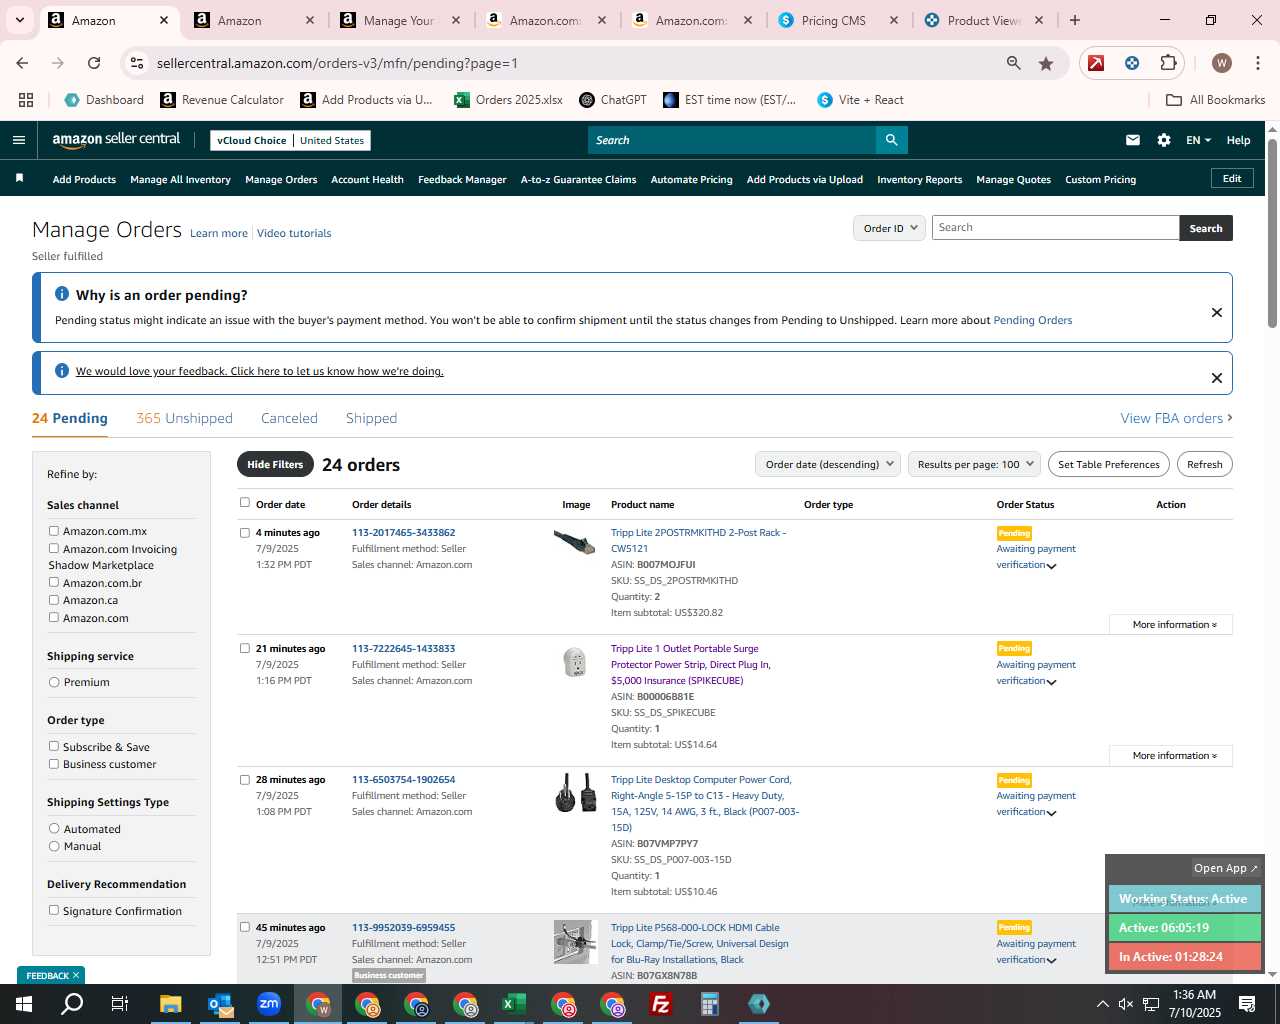Open the browser extensions puzzle icon

coord(1168,63)
